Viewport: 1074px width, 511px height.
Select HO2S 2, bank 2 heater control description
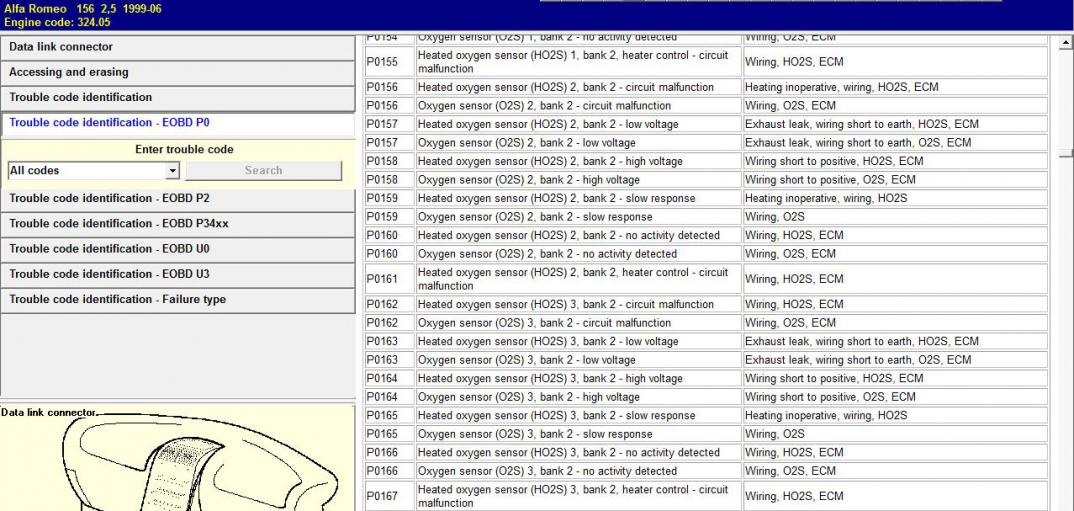point(579,279)
